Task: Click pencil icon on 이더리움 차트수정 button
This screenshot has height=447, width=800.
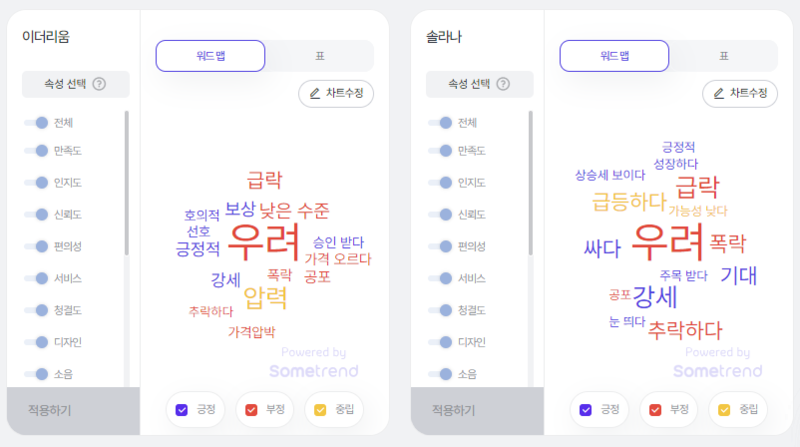Action: tap(315, 93)
